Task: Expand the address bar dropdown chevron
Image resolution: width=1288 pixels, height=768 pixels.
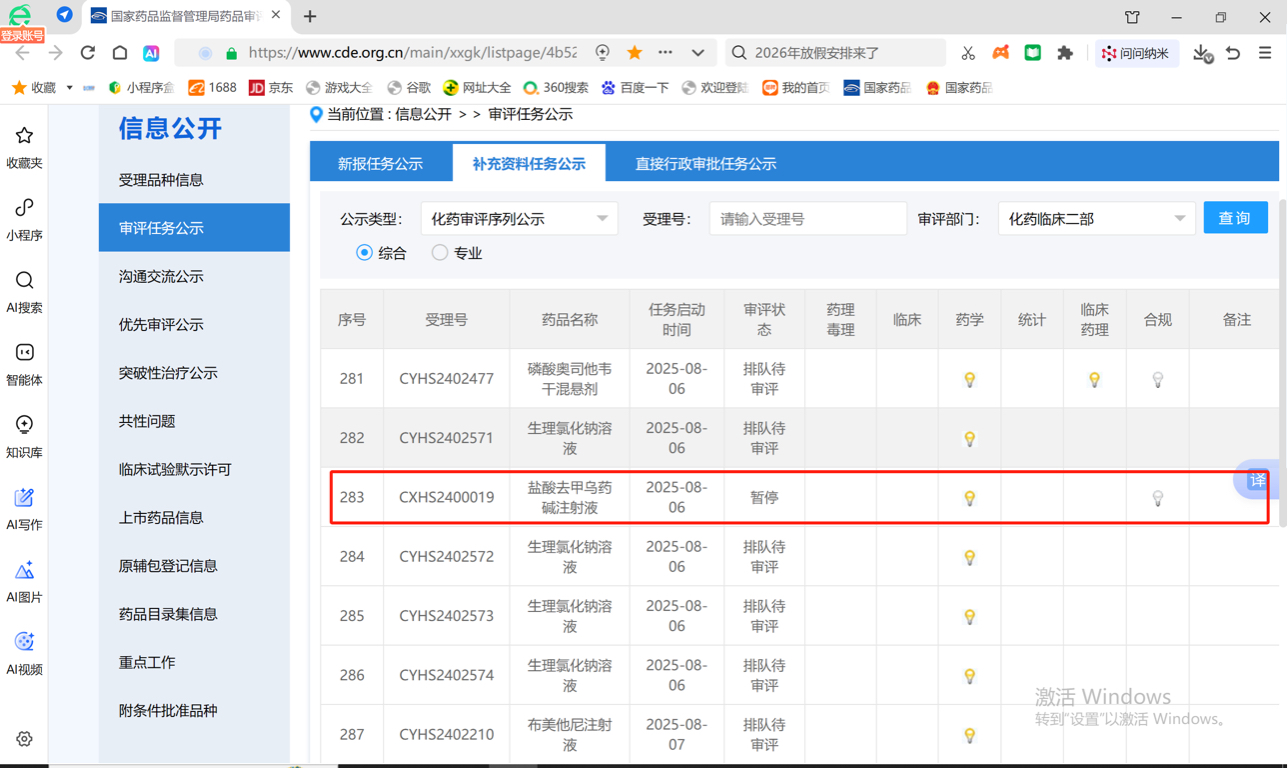Action: pos(698,53)
